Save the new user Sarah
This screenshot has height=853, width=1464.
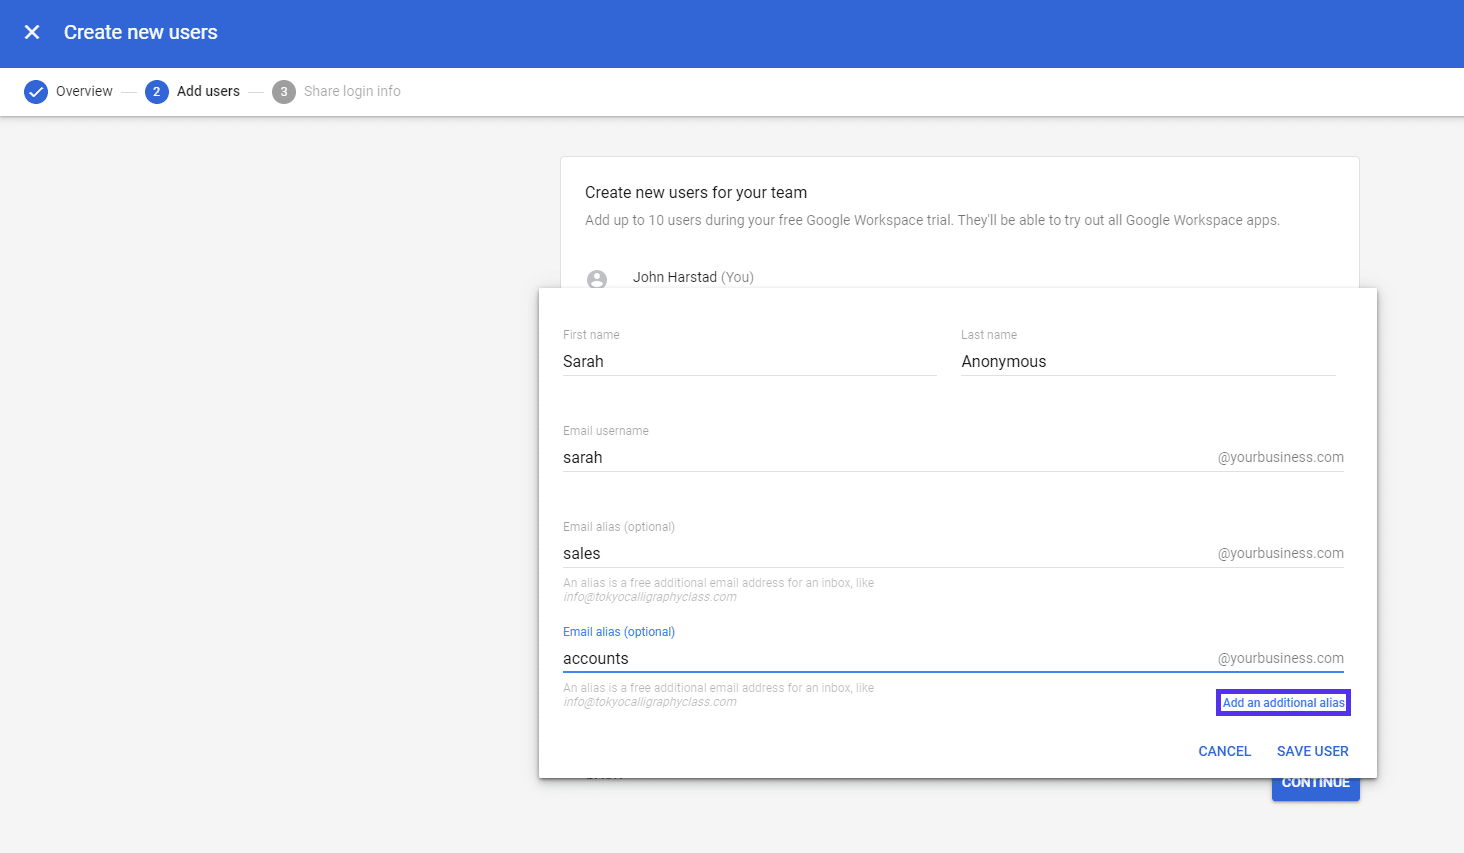pos(1312,751)
